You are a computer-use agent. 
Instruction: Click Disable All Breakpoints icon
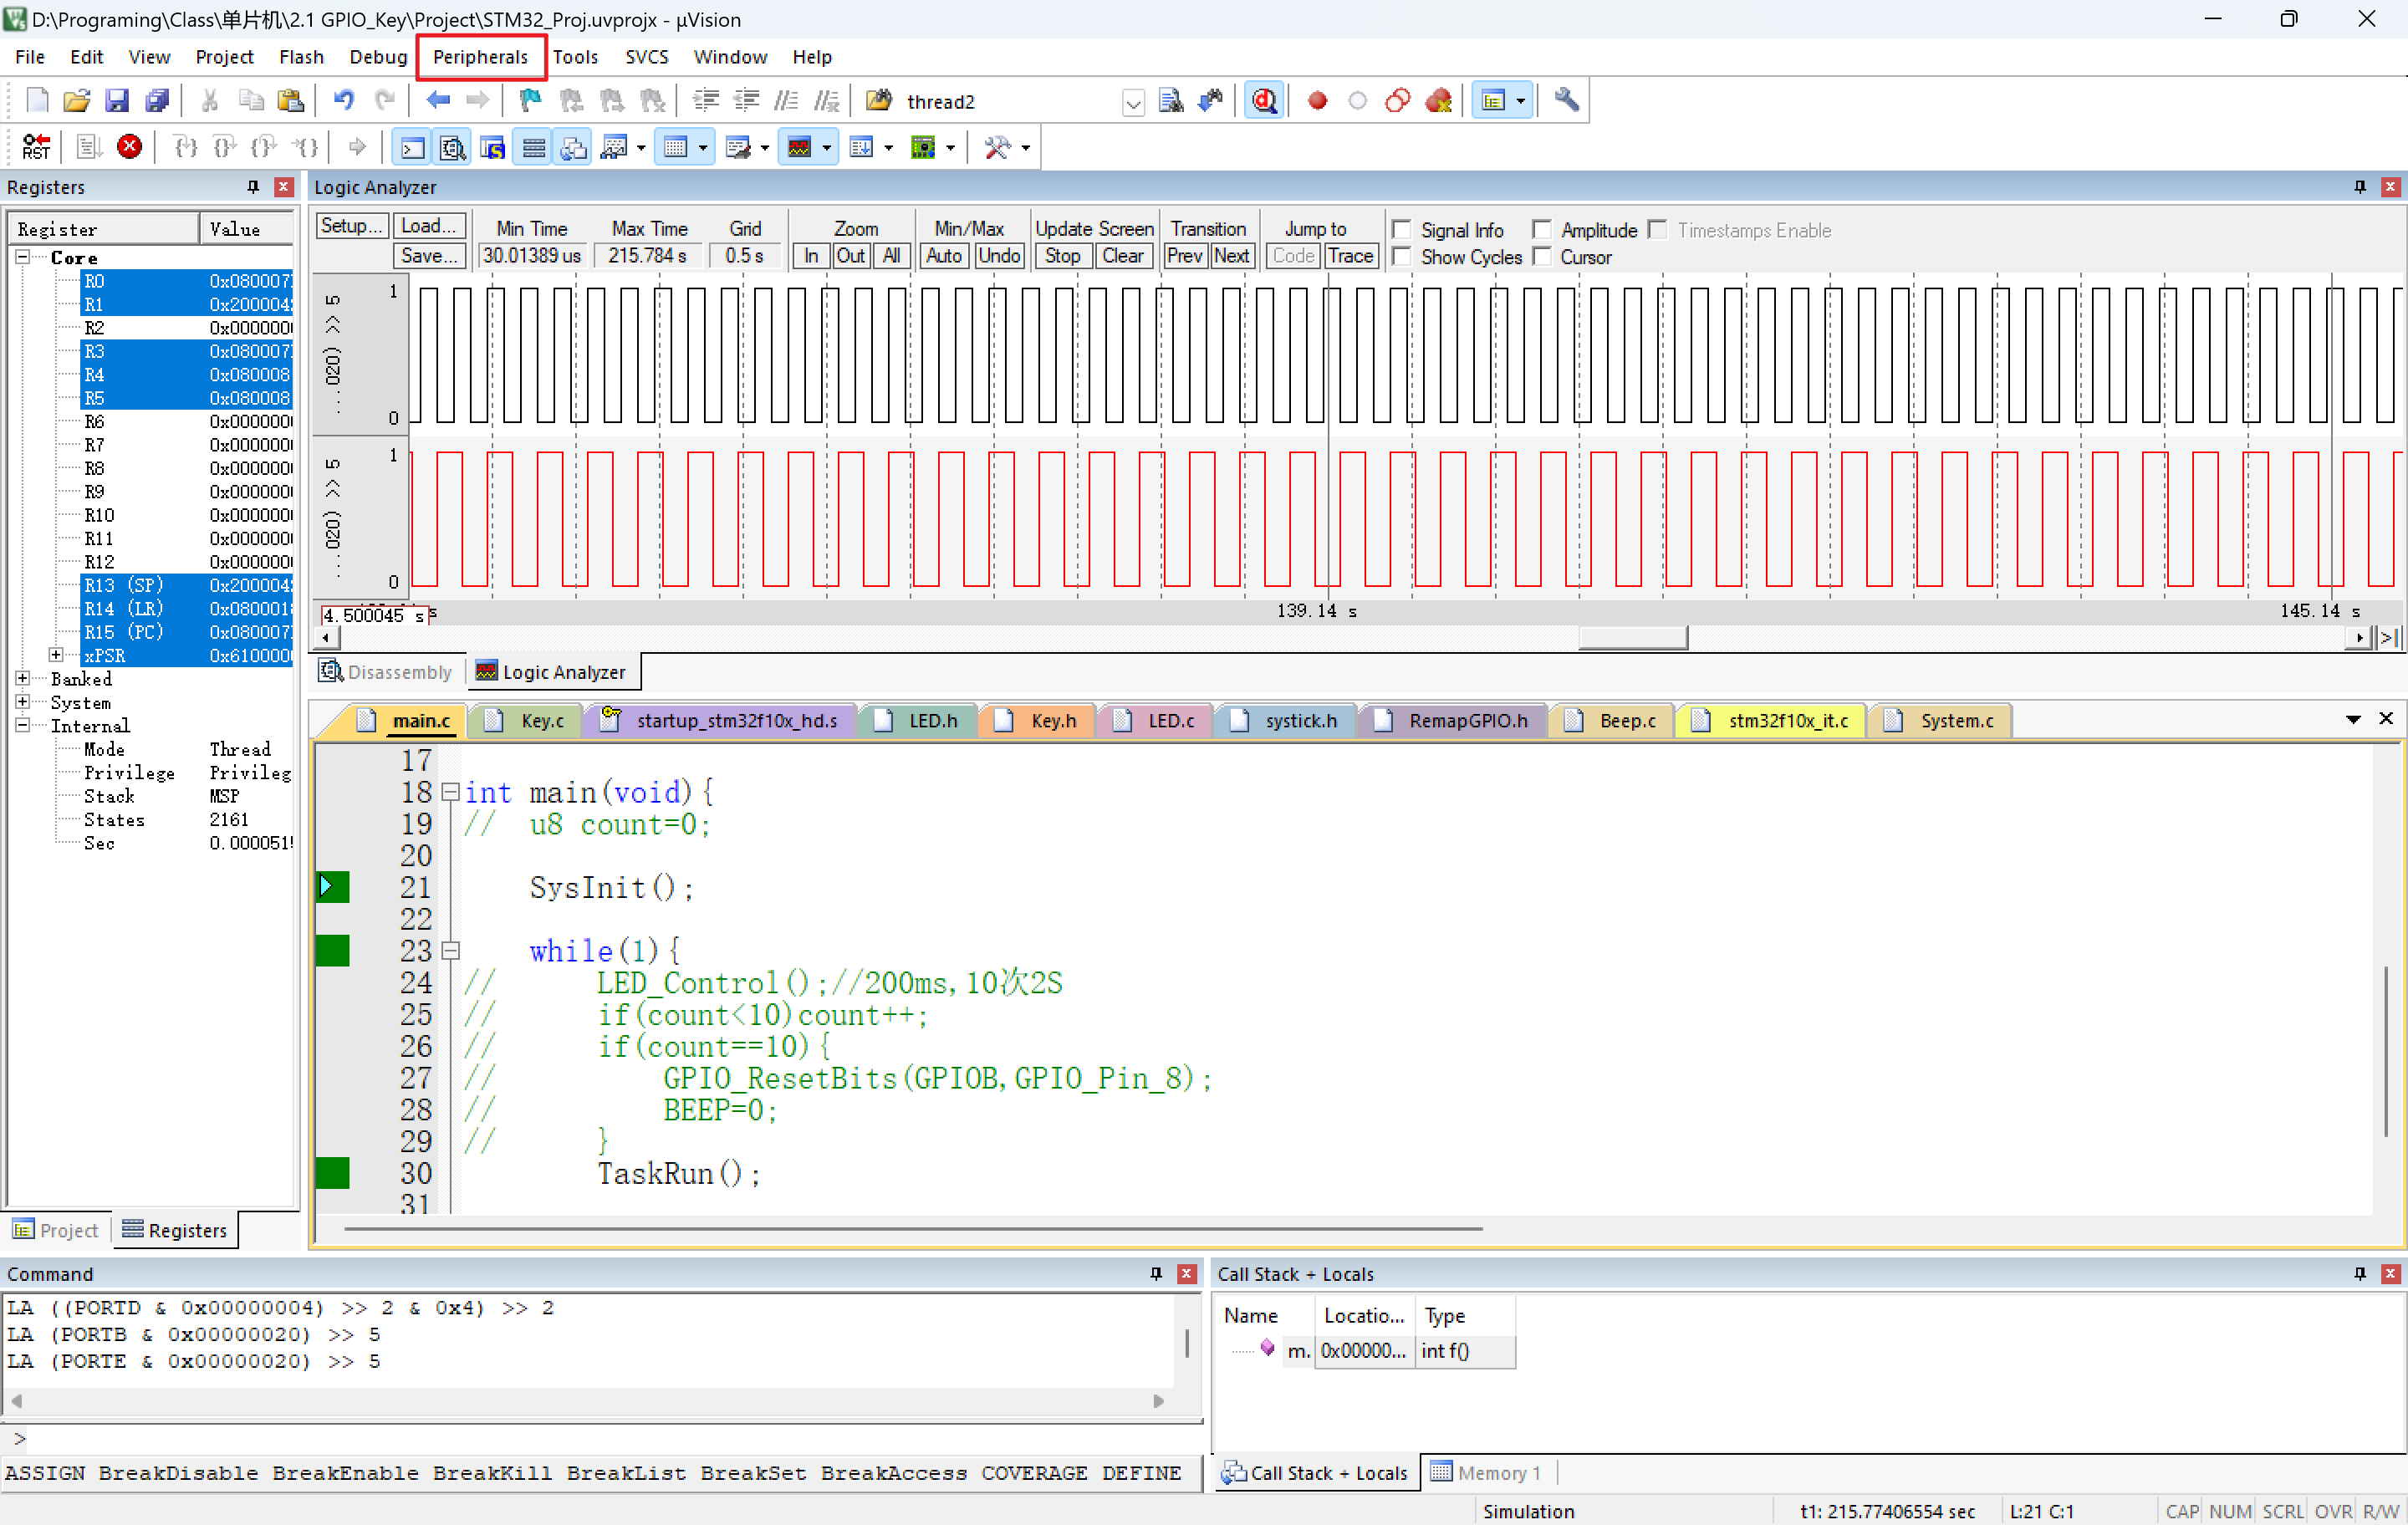pyautogui.click(x=1397, y=101)
